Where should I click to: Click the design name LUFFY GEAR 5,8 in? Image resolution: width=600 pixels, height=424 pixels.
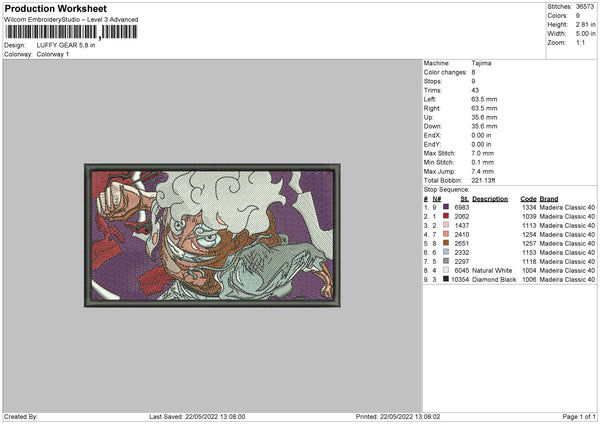point(66,45)
